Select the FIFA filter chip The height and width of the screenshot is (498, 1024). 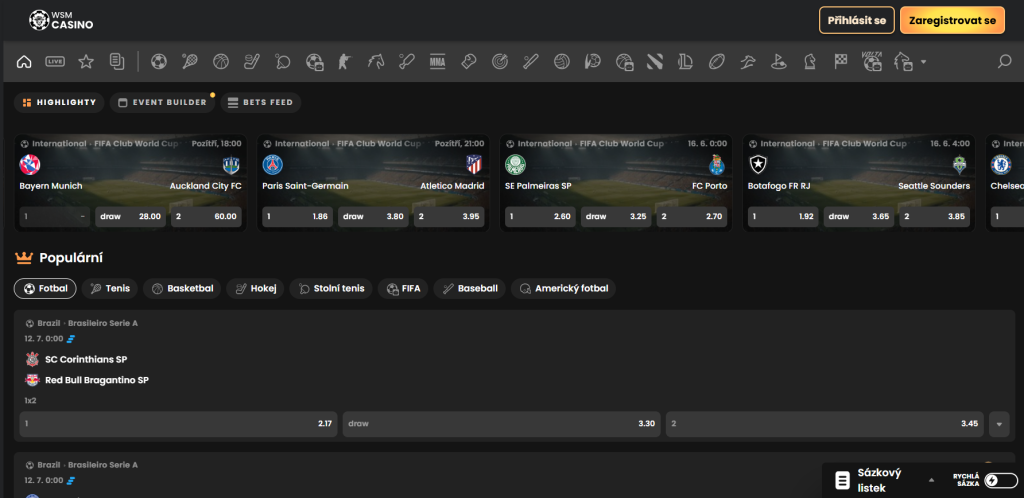pos(403,288)
